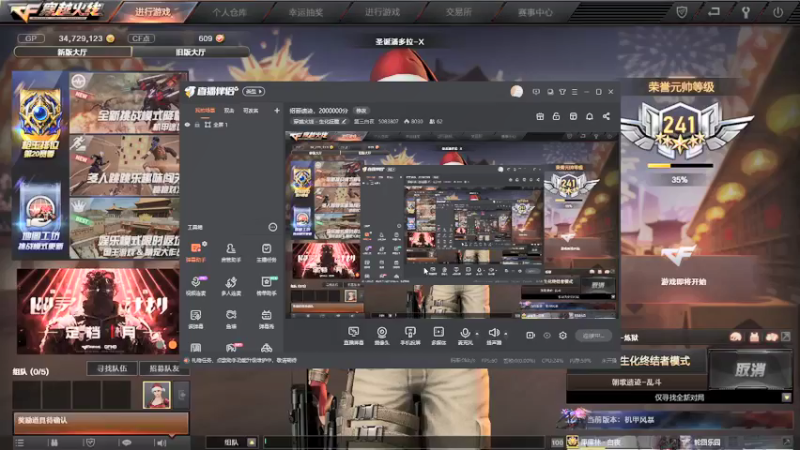The width and height of the screenshot is (800, 450).
Task: Open the wrench settings icon in CrossFire top bar
Action: 745,12
